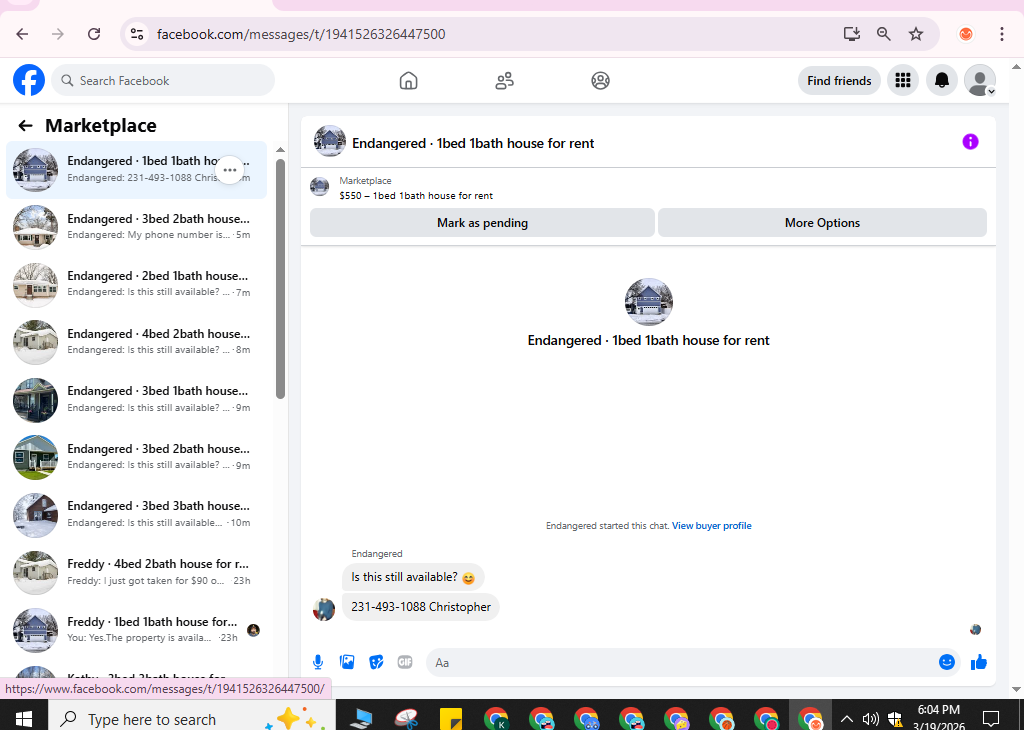Click the voice clip microphone icon

[x=318, y=662]
